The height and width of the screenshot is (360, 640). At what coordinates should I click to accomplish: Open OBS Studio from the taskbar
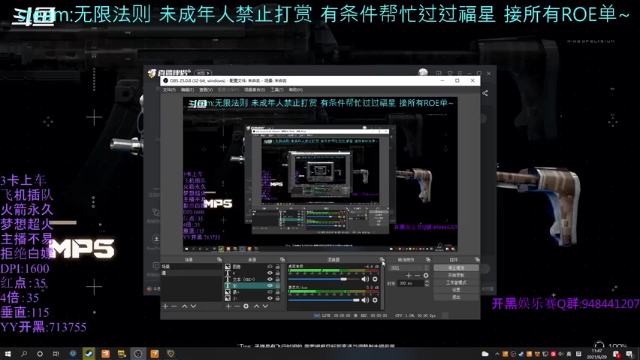pos(138,353)
